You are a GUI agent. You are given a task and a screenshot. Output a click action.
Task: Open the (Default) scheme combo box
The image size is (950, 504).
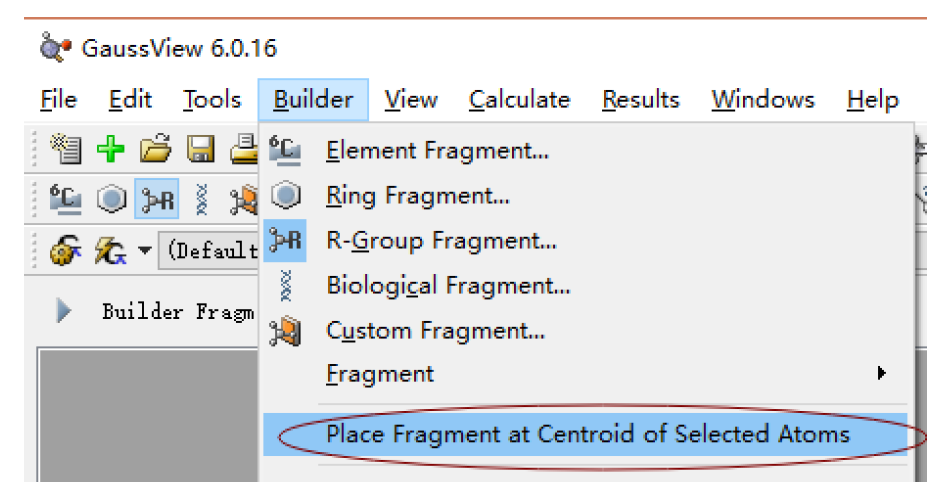tap(212, 249)
